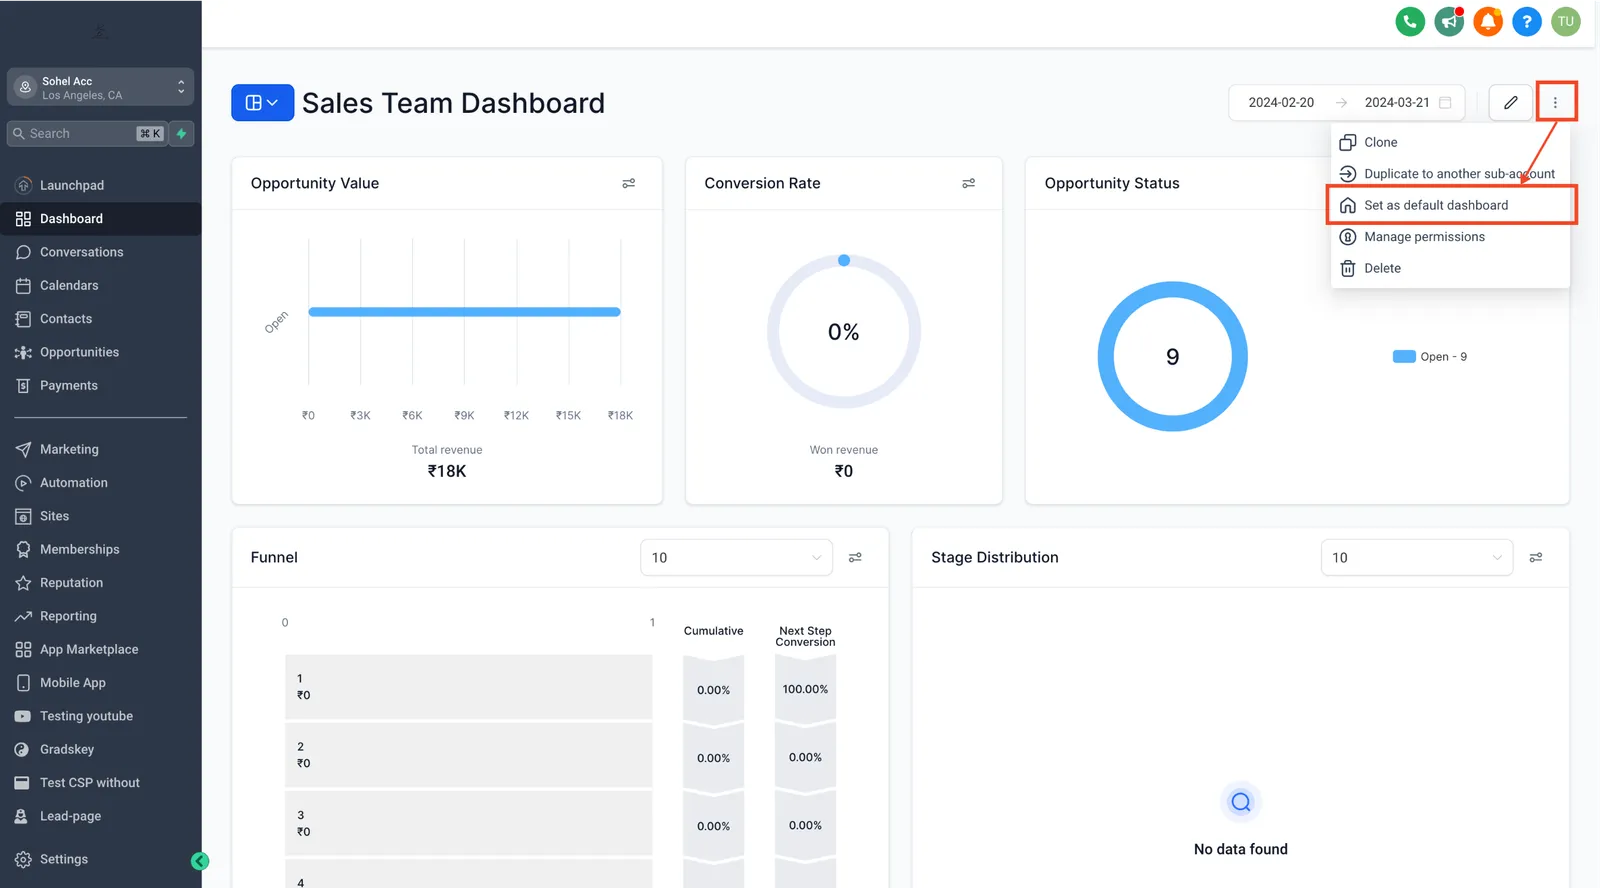Open Conversion Rate widget filter settings icon
Image resolution: width=1600 pixels, height=888 pixels.
tap(968, 183)
